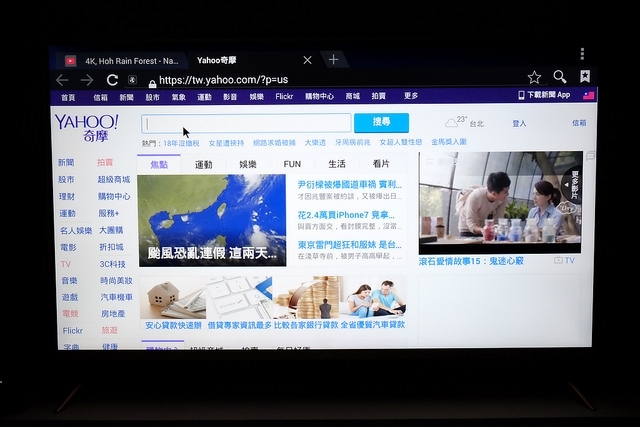Select the 看片 news tab
The image size is (640, 427).
pyautogui.click(x=381, y=164)
